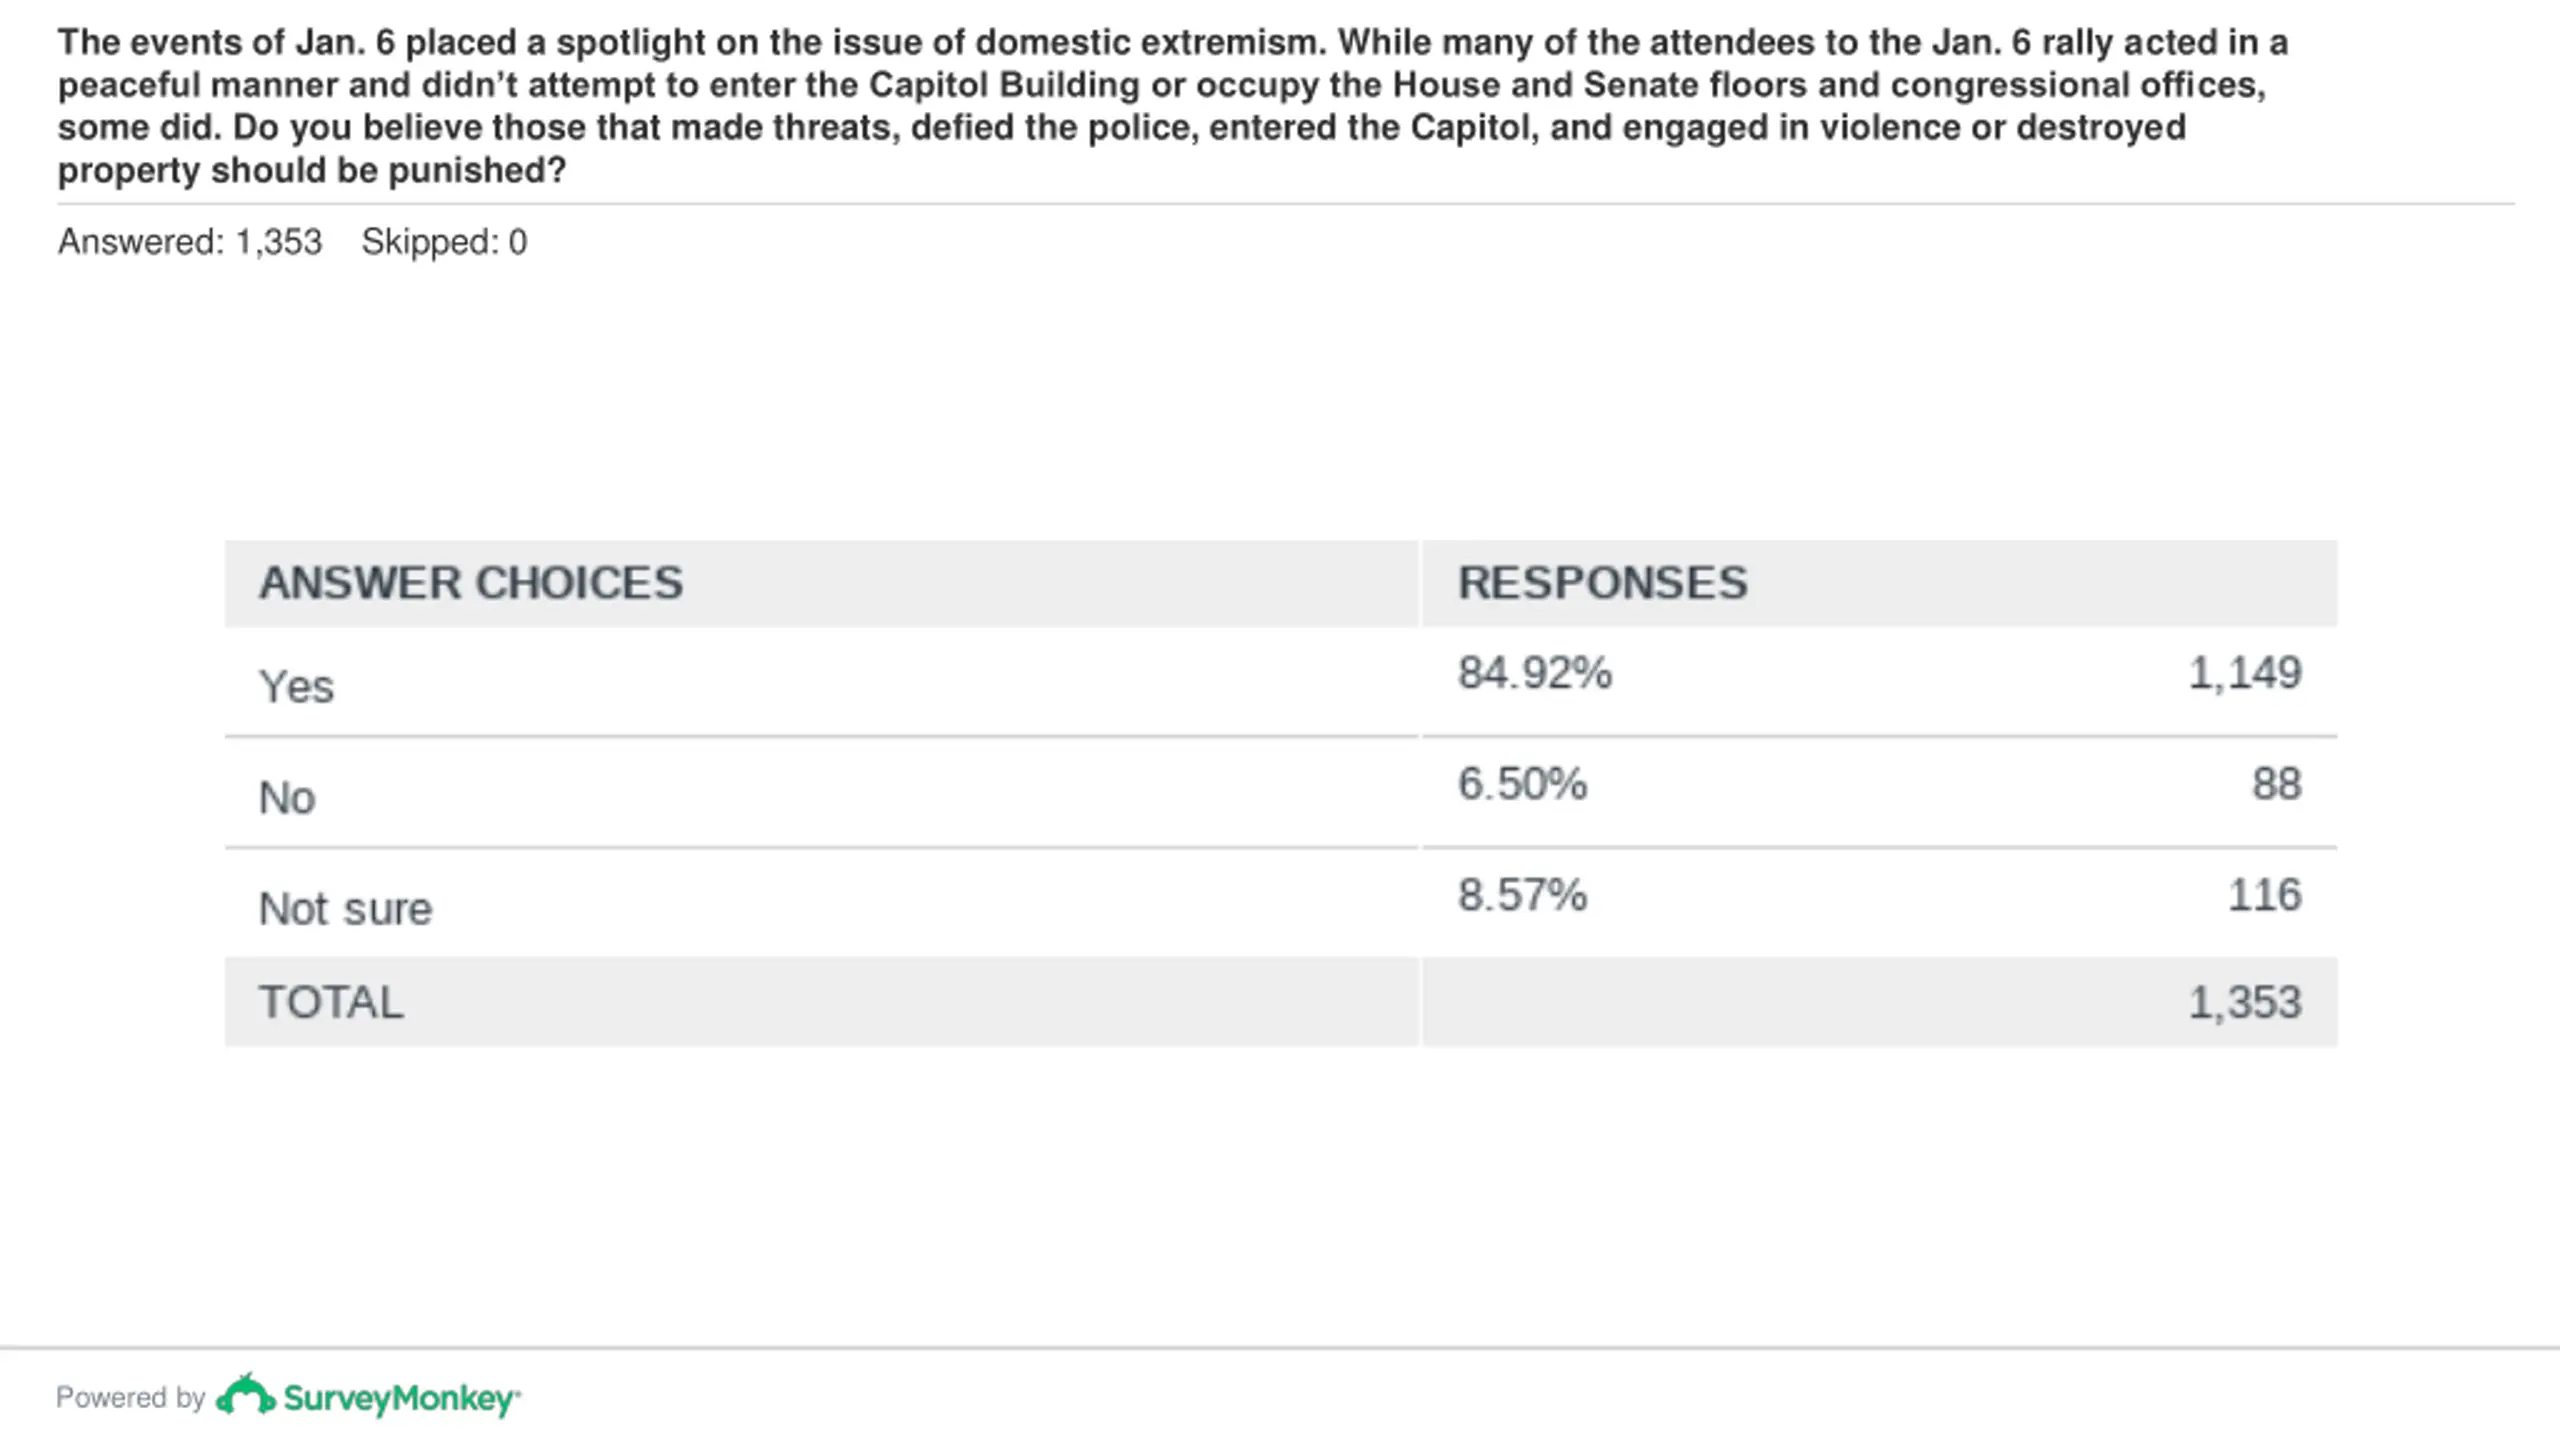Click the TOTAL row label
Screen dimensions: 2560x1440
tap(331, 1003)
